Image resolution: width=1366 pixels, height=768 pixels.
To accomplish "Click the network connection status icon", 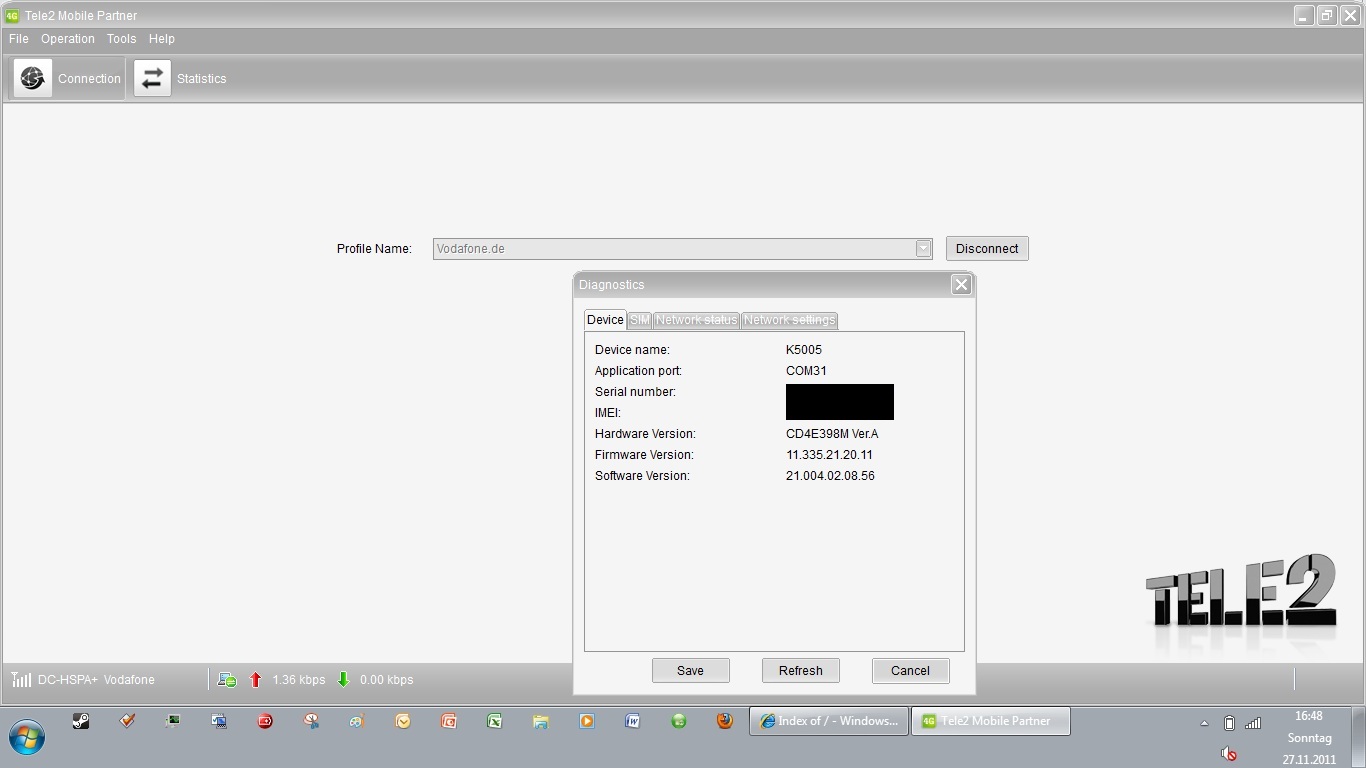I will click(x=227, y=680).
